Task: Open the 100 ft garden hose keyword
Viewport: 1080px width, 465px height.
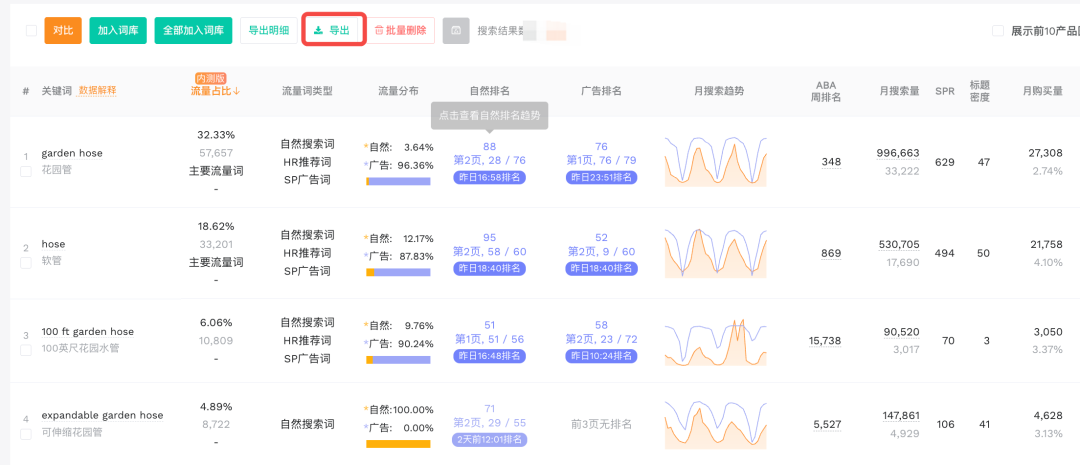Action: (87, 331)
